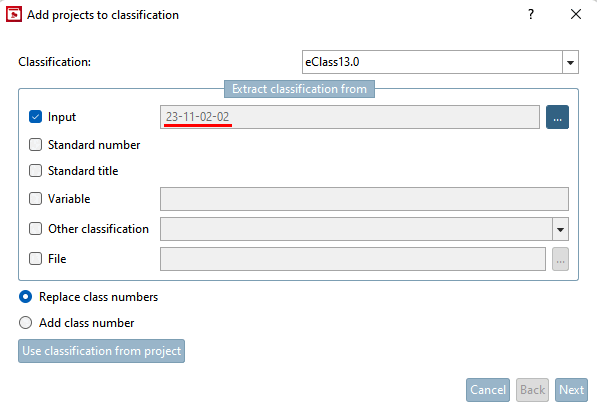Select Replace class numbers radio button
This screenshot has height=409, width=597.
click(26, 297)
